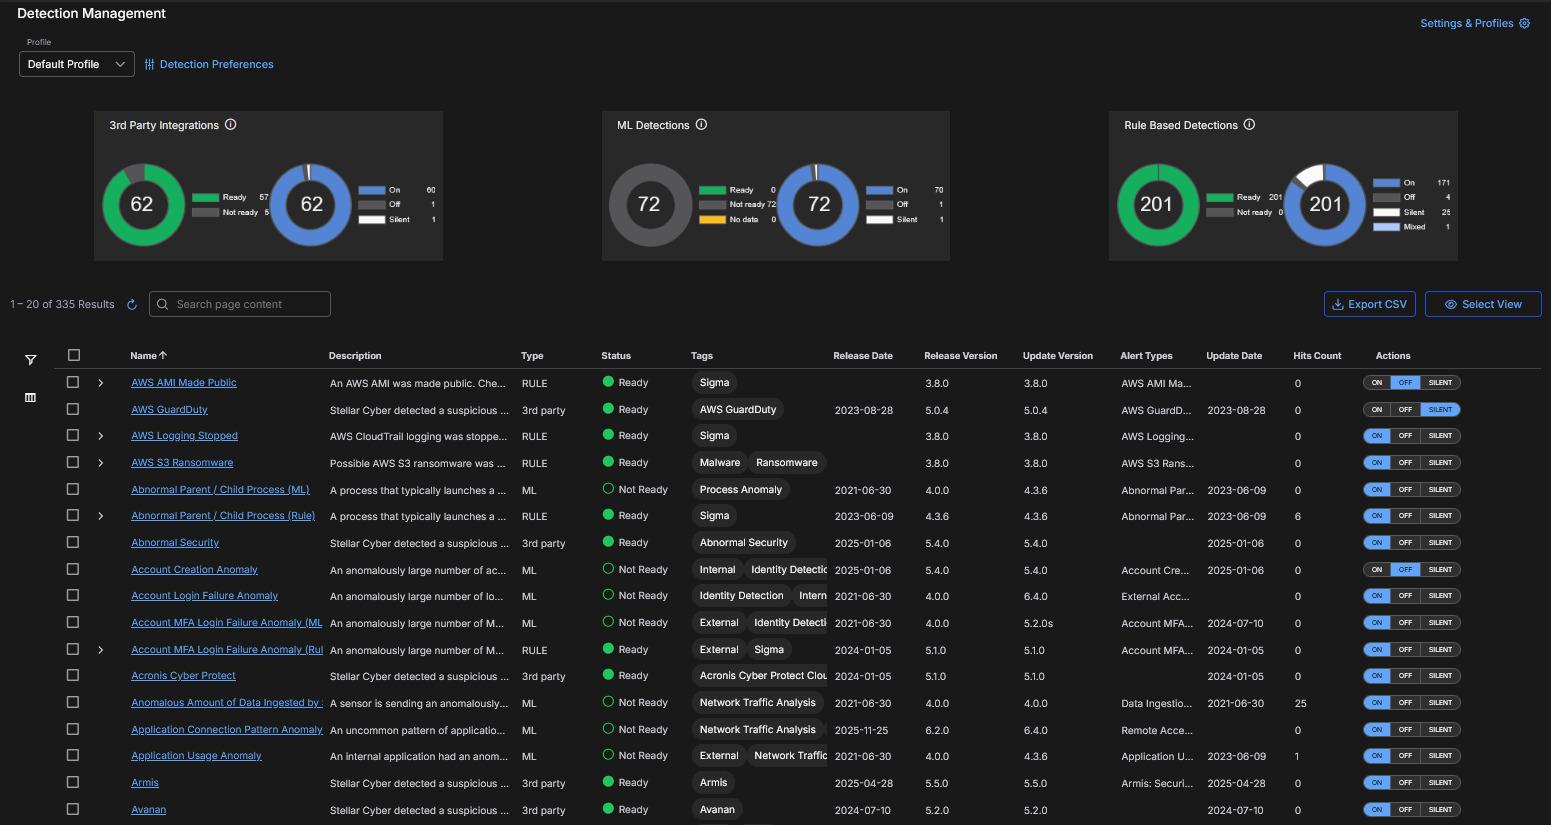Screen dimensions: 1551x825
Task: Expand the AWS AMI Made Public row
Action: [101, 383]
